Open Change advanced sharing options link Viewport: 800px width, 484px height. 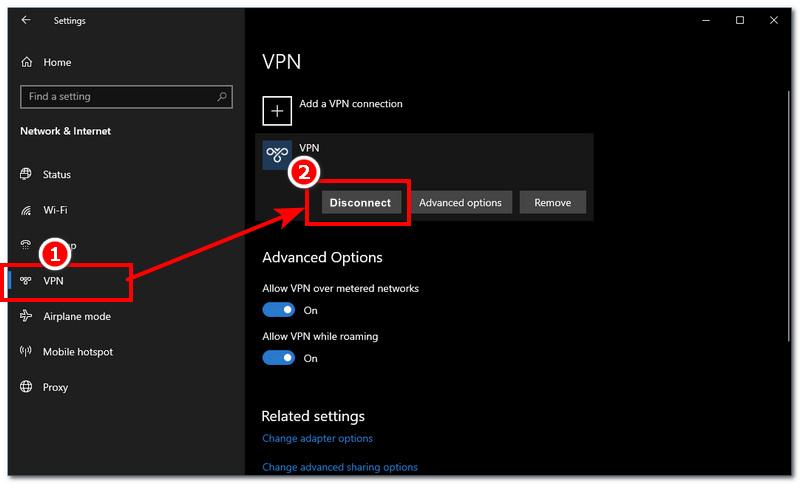coord(339,467)
